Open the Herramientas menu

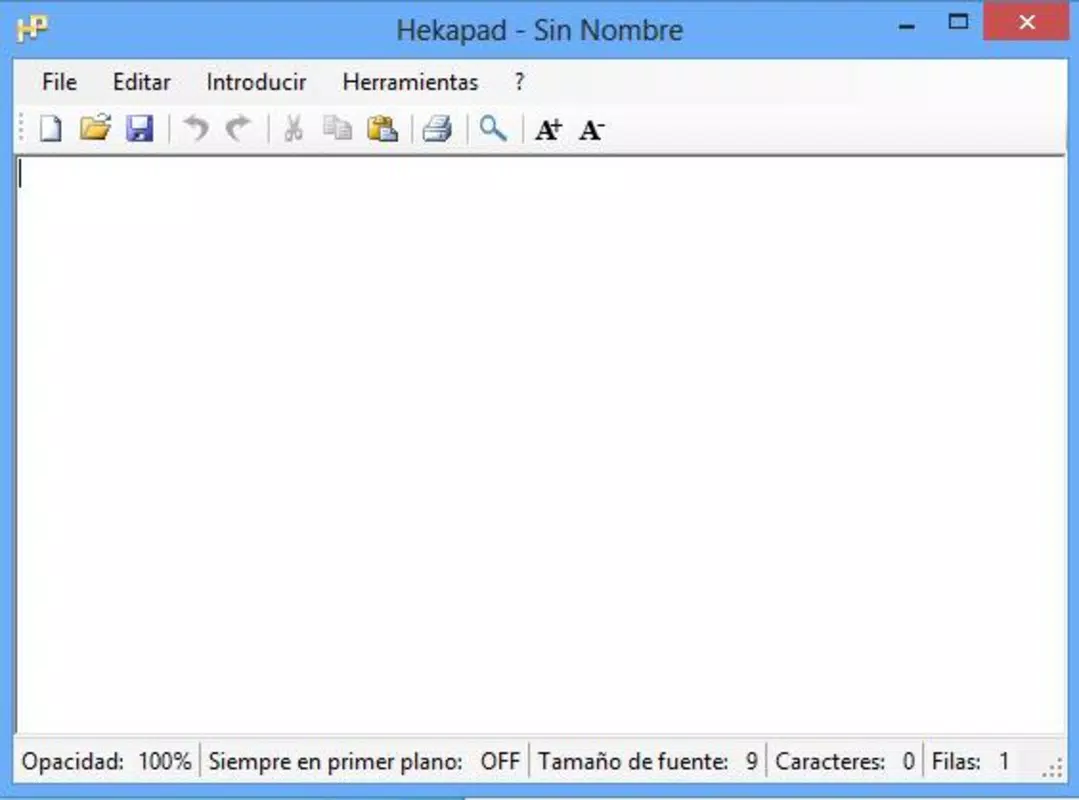410,82
